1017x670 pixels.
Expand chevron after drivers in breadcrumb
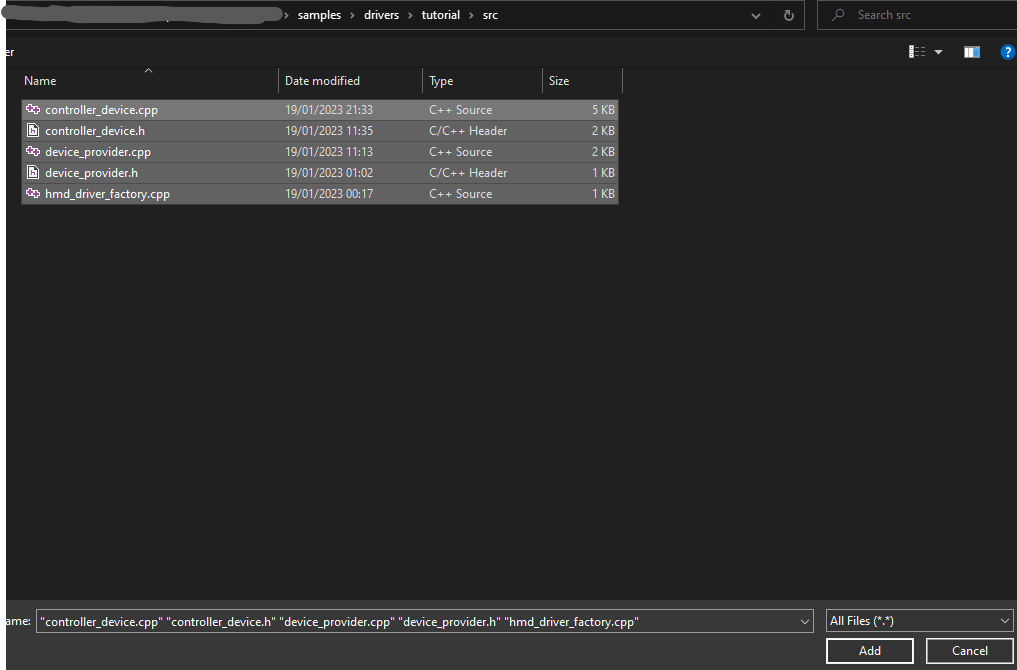tap(410, 15)
